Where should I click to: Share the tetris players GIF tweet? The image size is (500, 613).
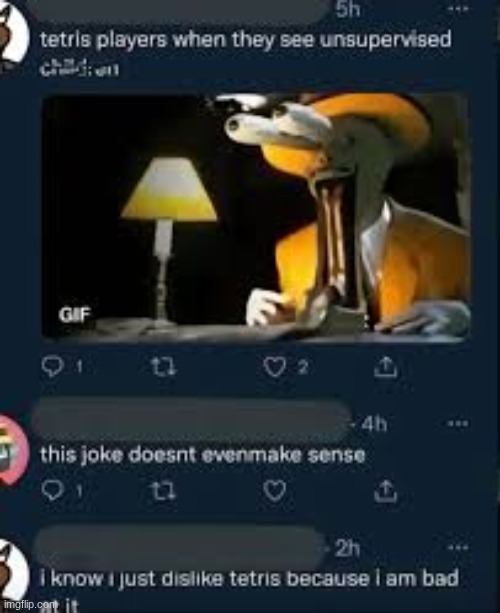[385, 367]
